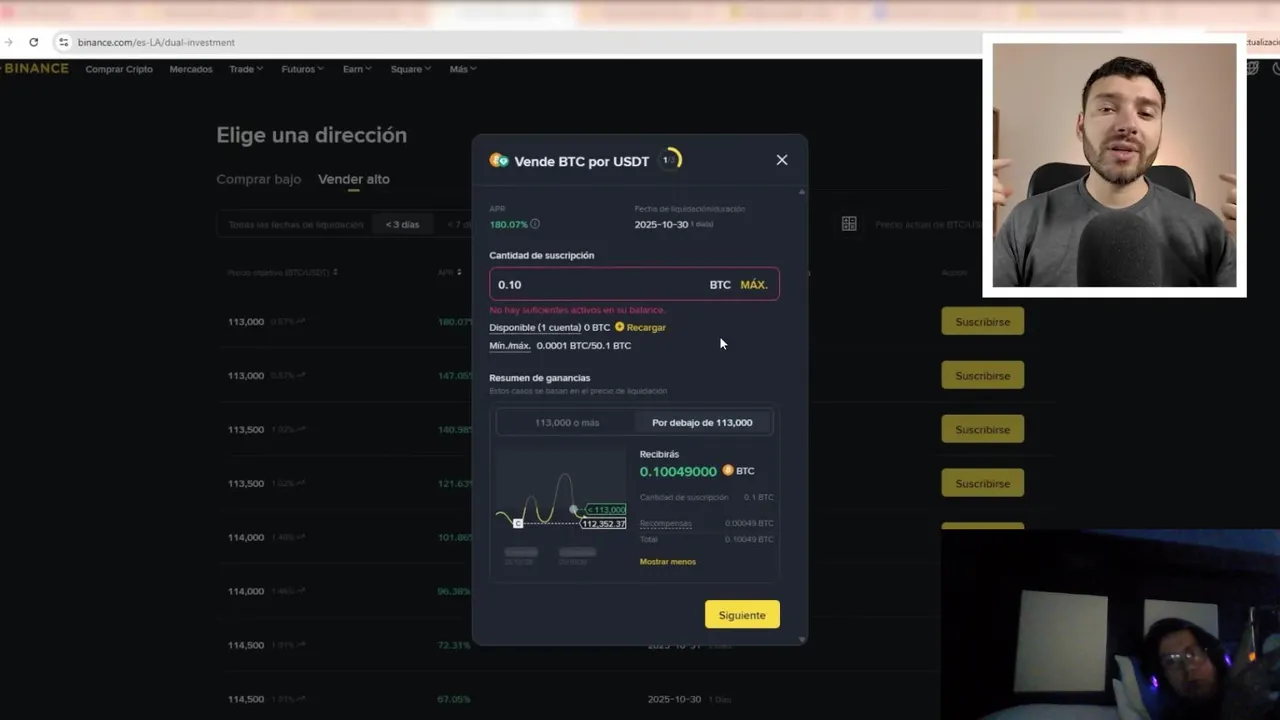The width and height of the screenshot is (1280, 720).
Task: Close the Vende BTC por USDT dialog
Action: click(782, 160)
